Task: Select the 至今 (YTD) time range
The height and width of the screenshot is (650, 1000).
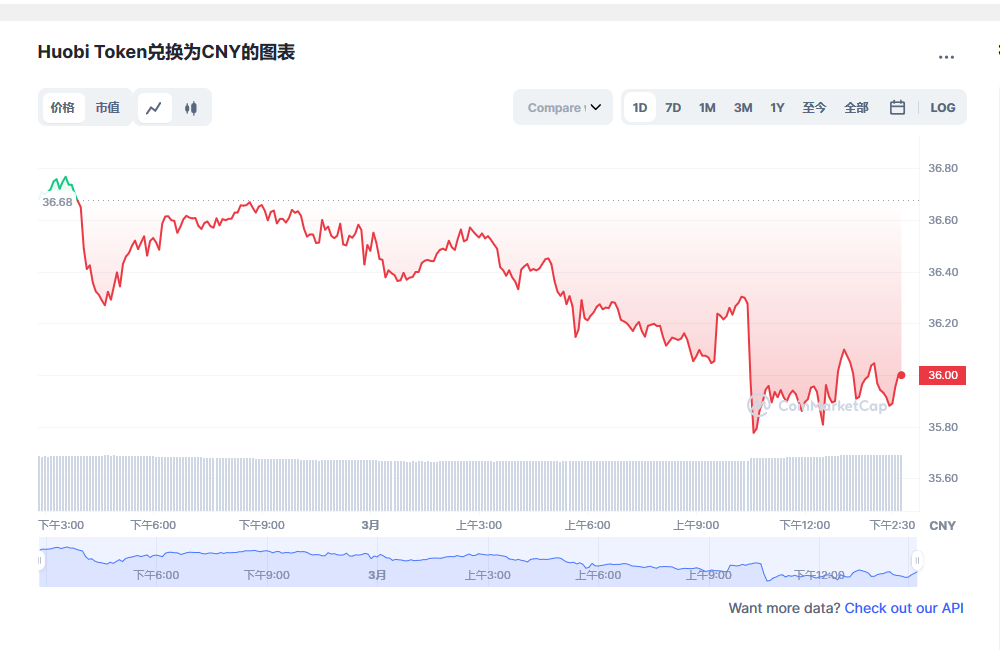Action: point(814,107)
